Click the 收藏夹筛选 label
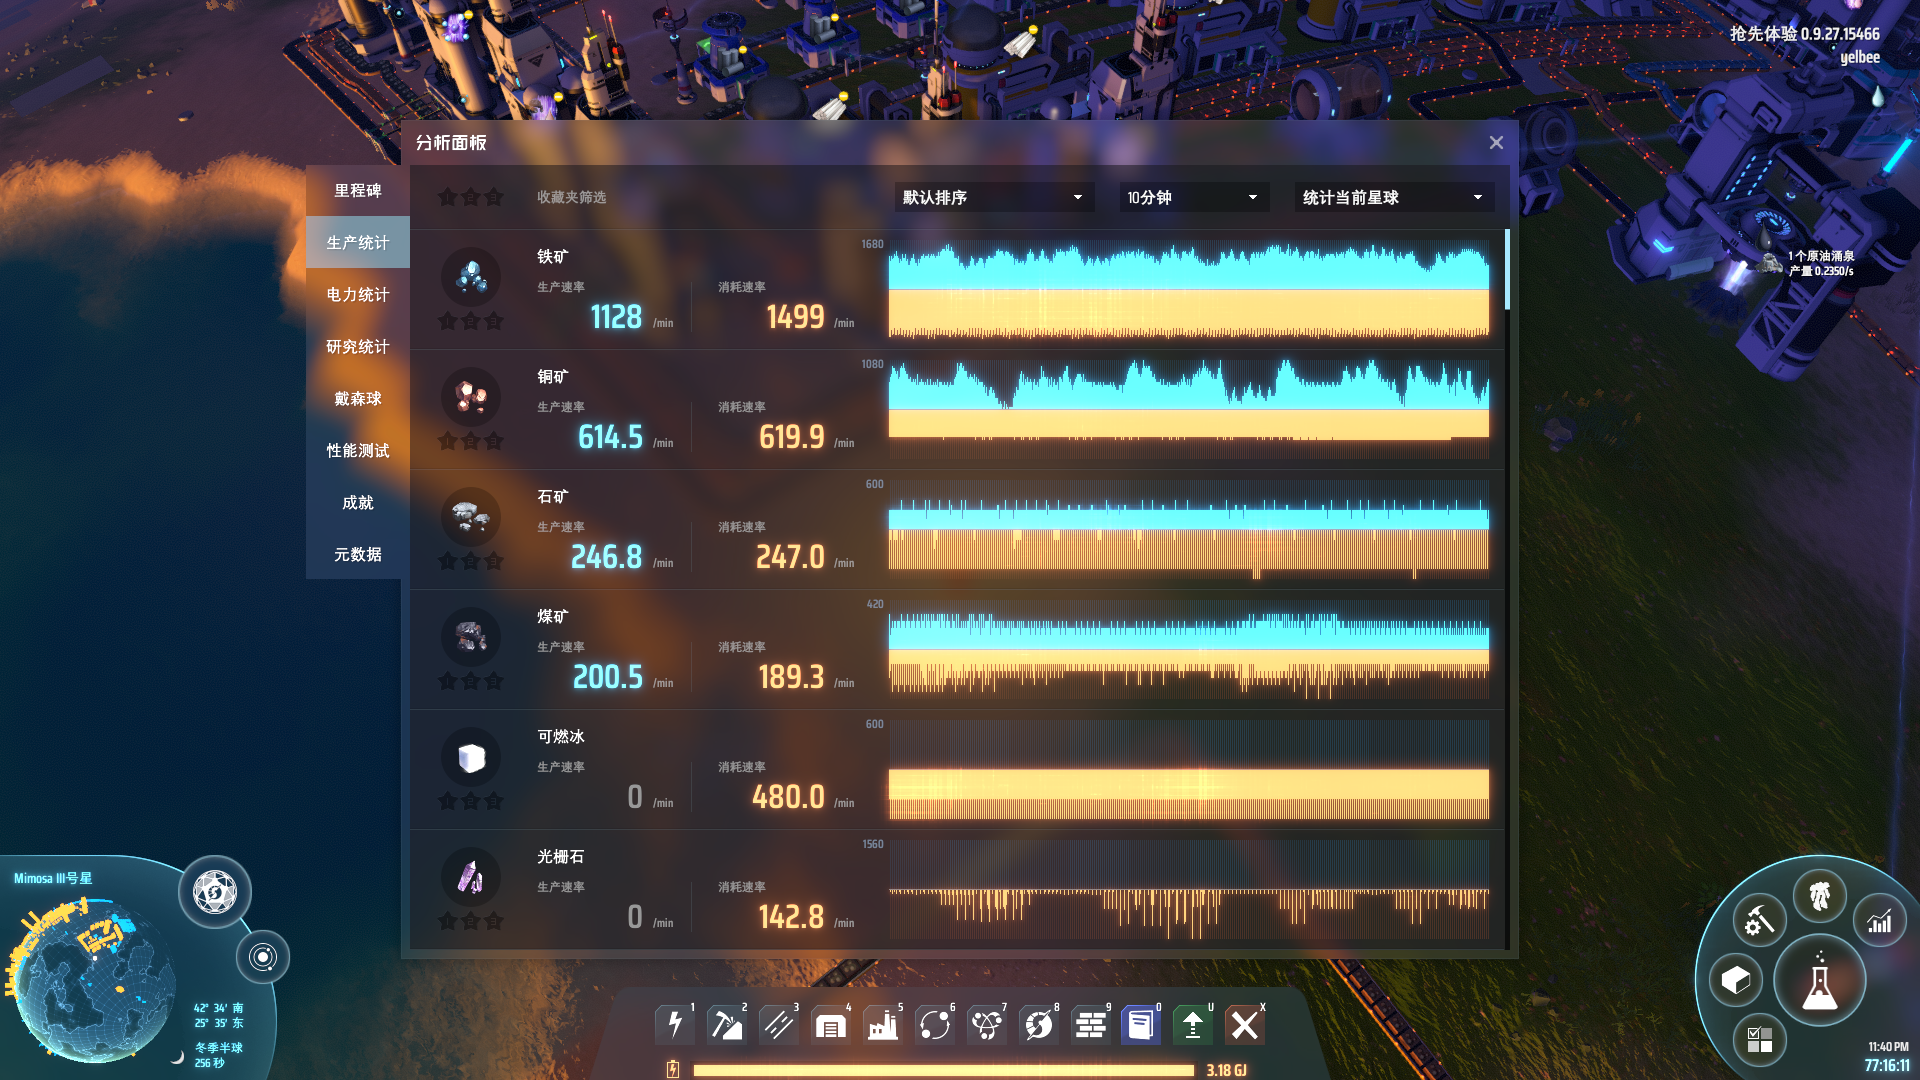Image resolution: width=1920 pixels, height=1080 pixels. point(571,197)
